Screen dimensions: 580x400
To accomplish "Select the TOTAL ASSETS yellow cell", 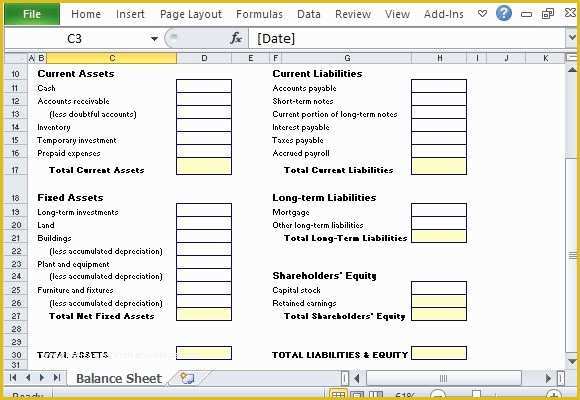I will pos(204,353).
